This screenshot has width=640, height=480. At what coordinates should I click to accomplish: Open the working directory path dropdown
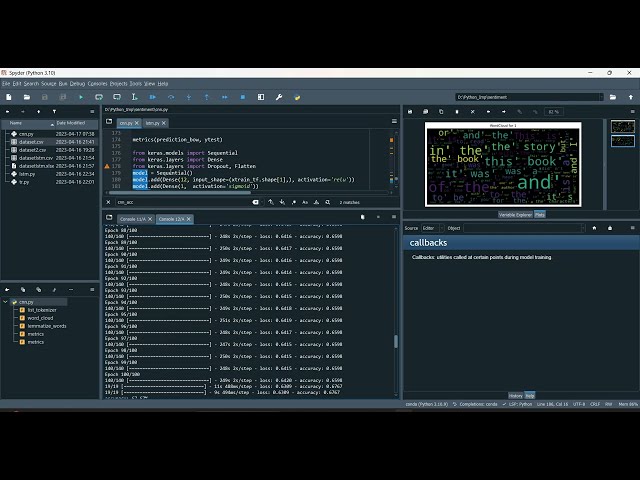pyautogui.click(x=601, y=97)
